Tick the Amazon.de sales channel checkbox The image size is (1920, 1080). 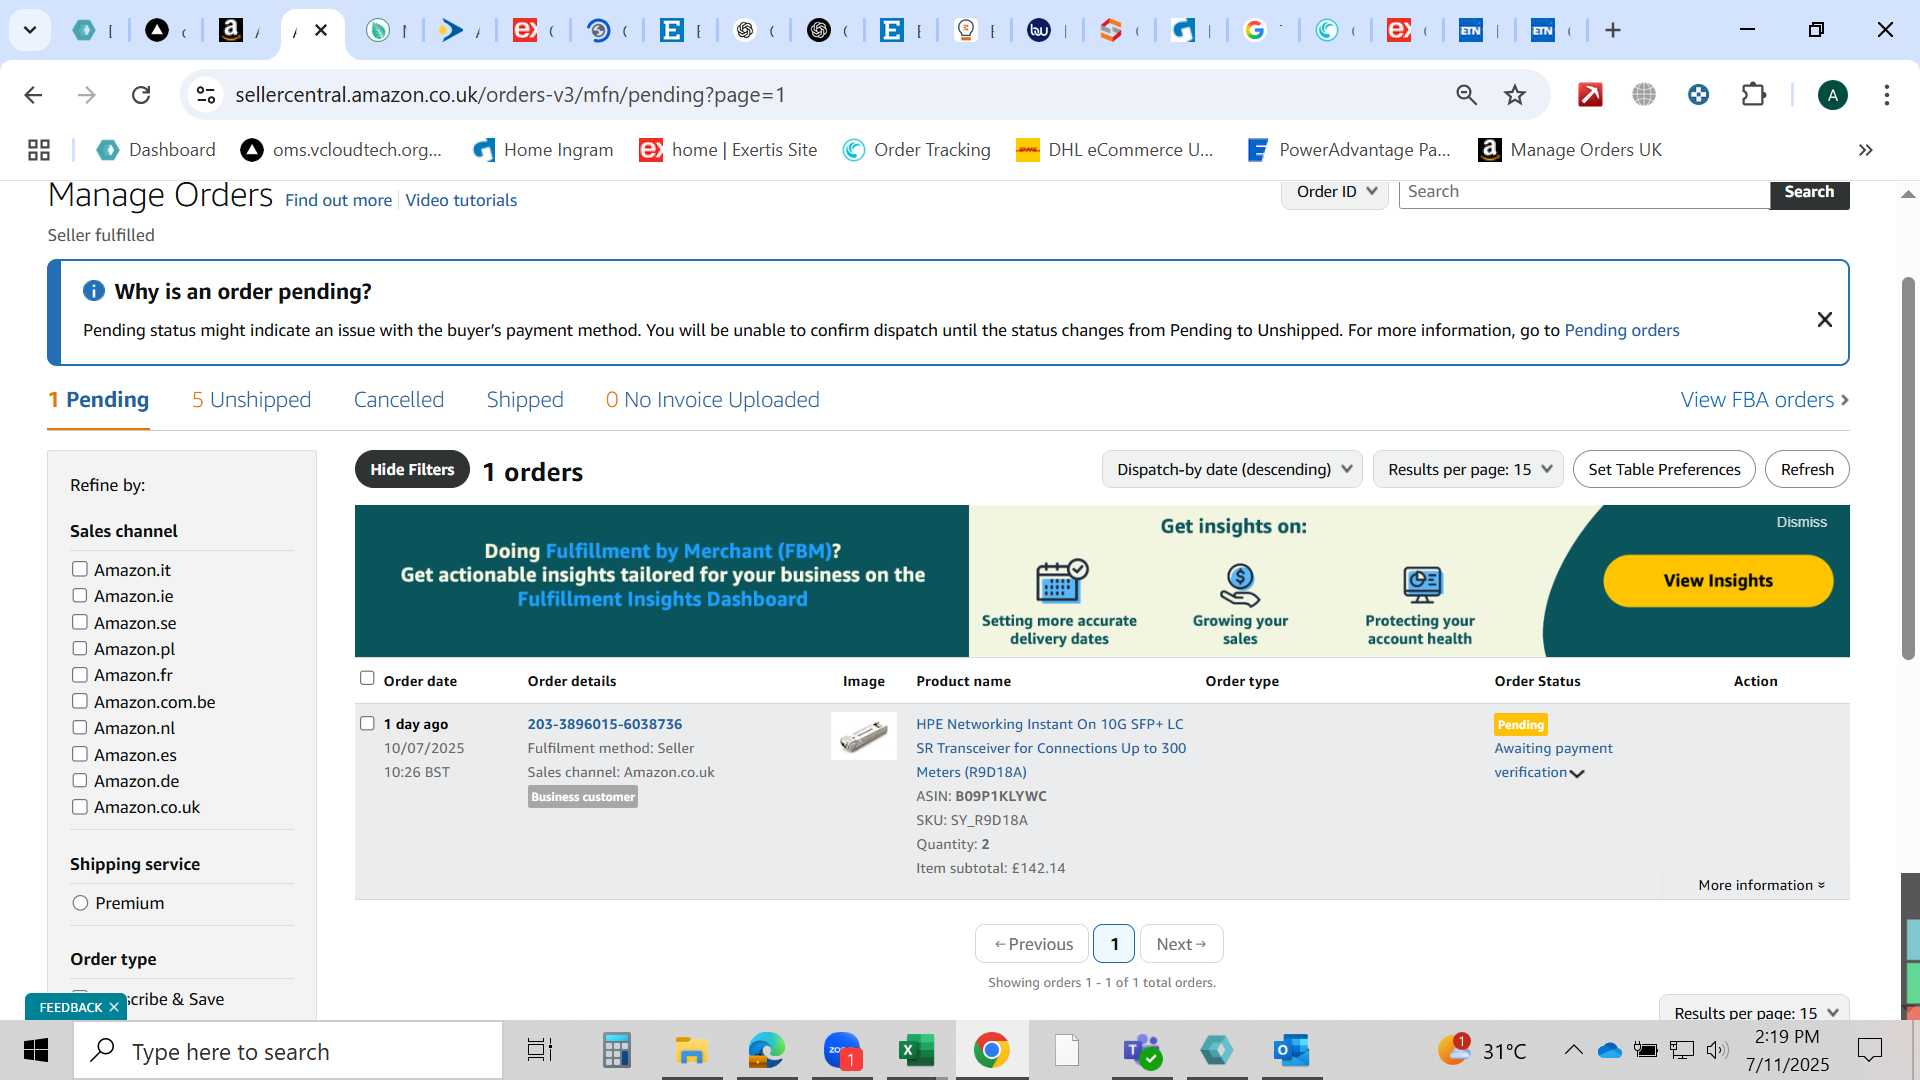tap(80, 781)
